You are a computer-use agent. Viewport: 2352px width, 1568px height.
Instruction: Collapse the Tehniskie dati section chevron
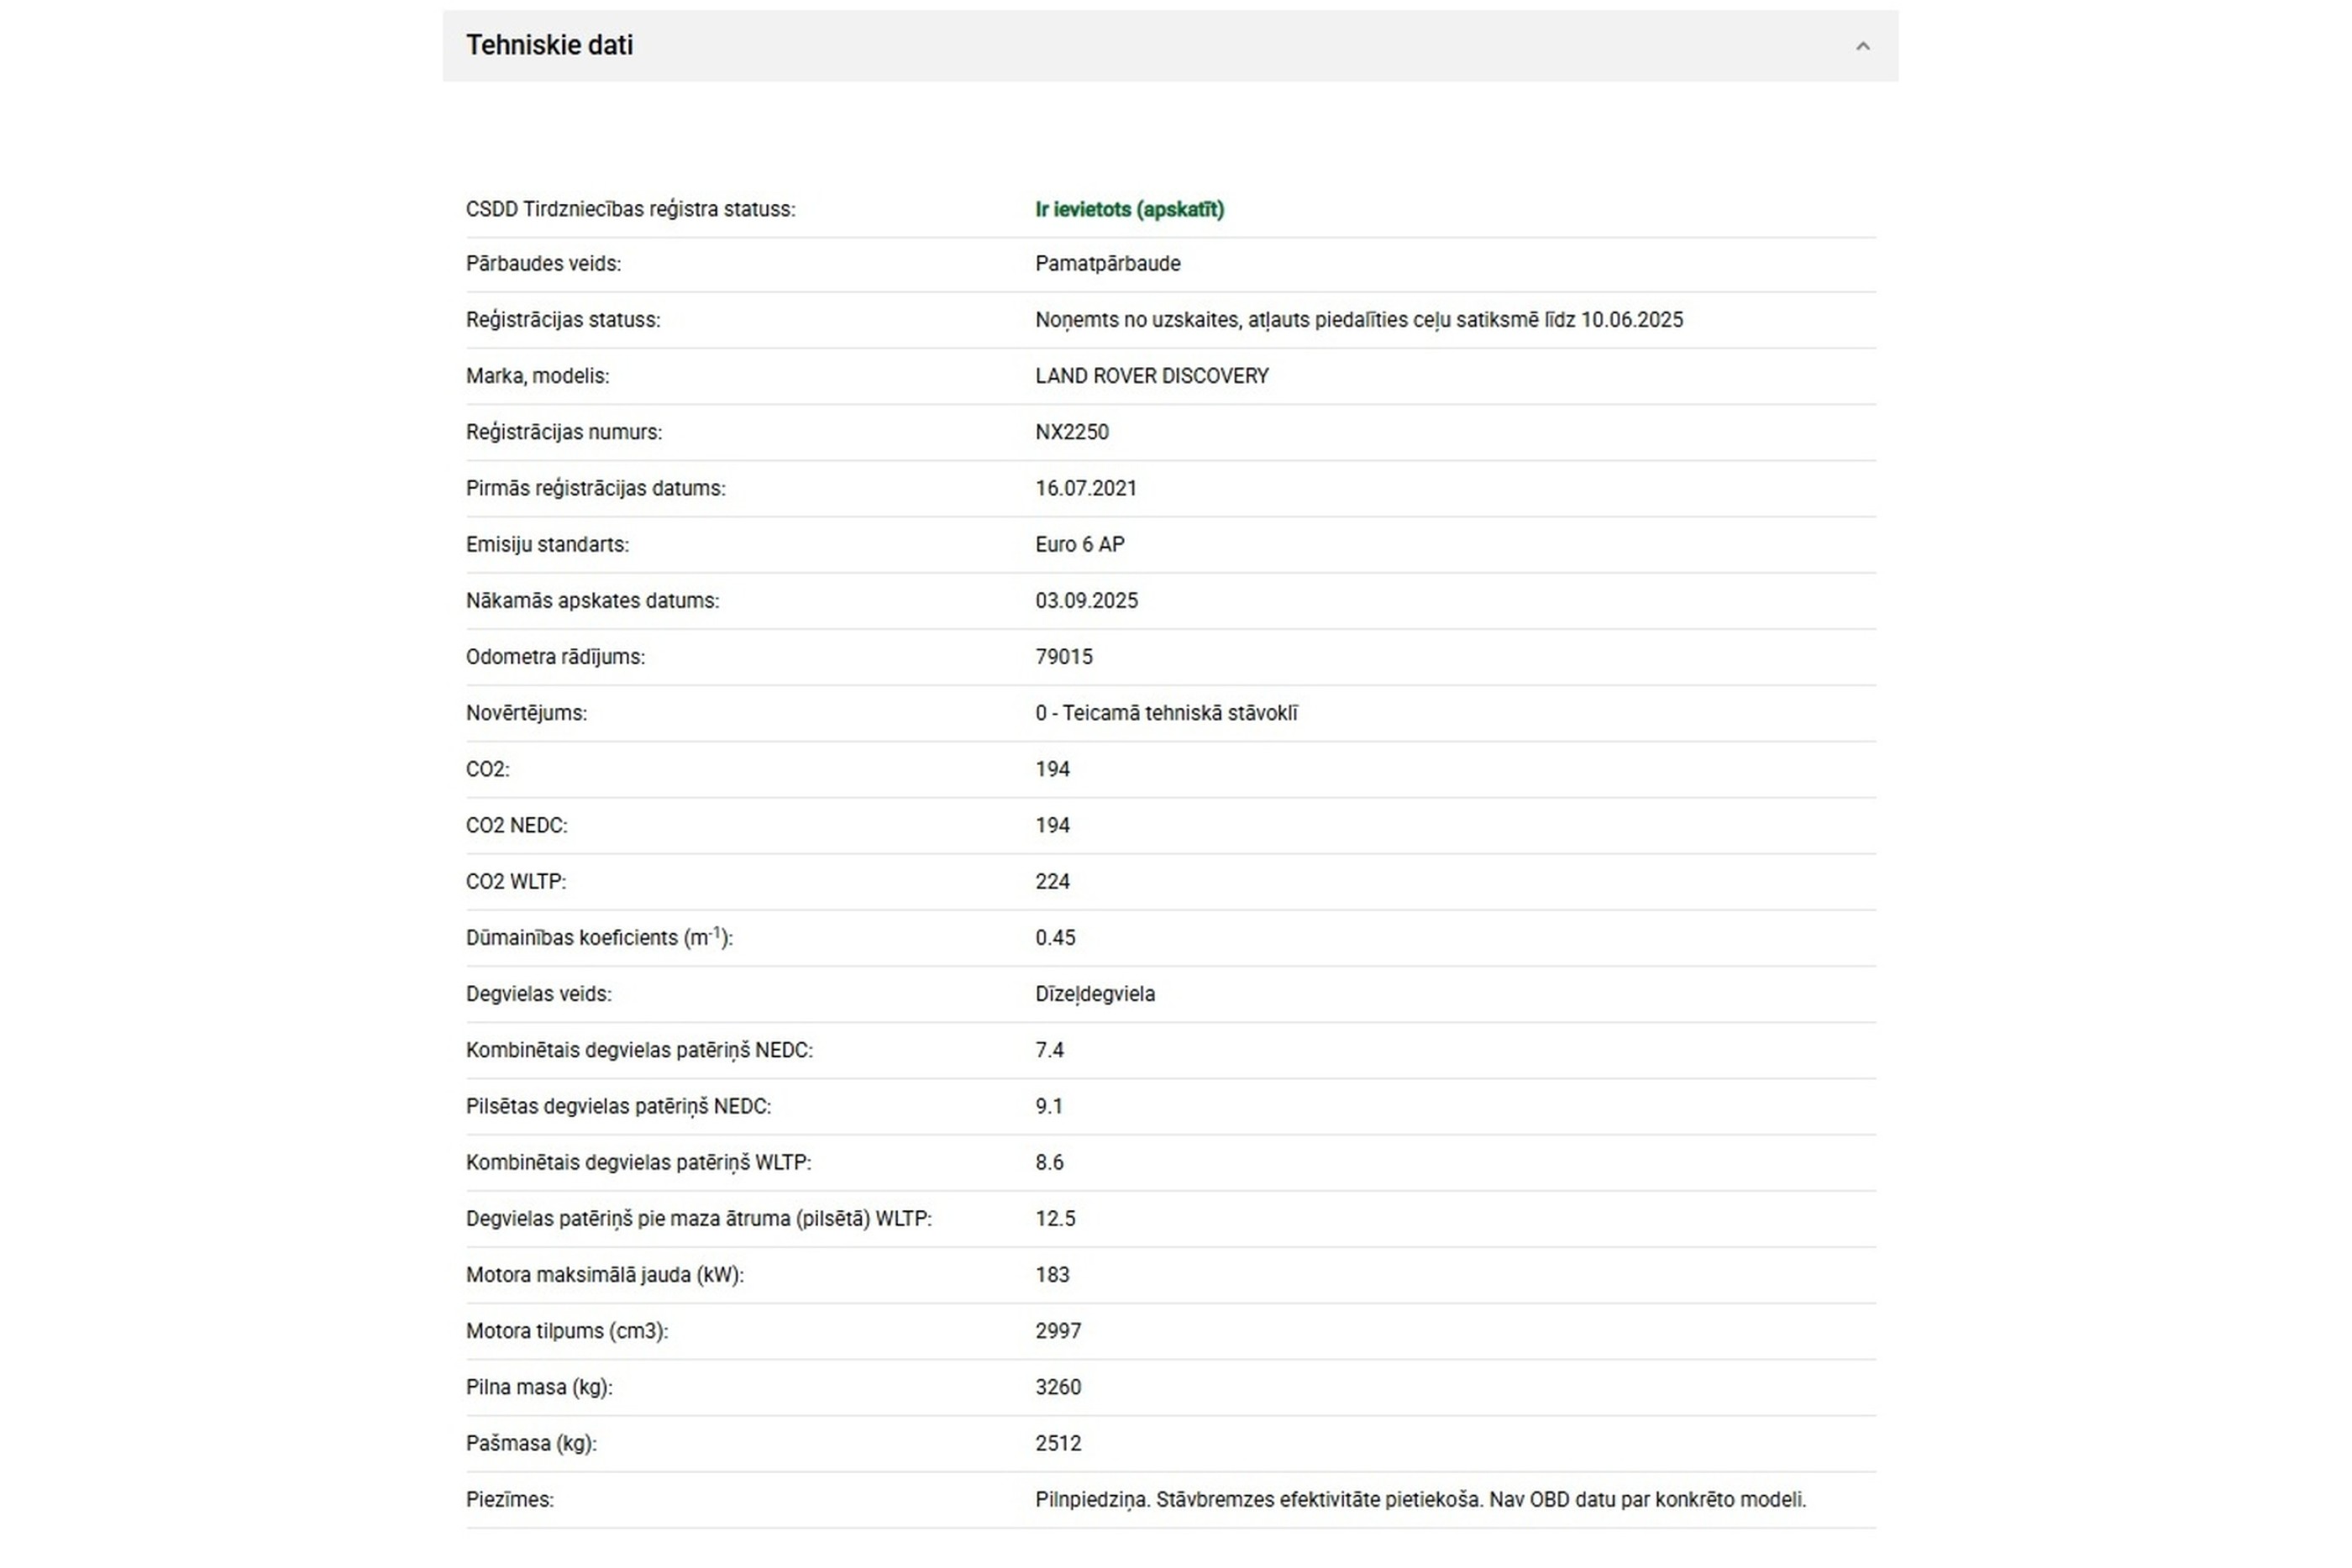[1862, 46]
